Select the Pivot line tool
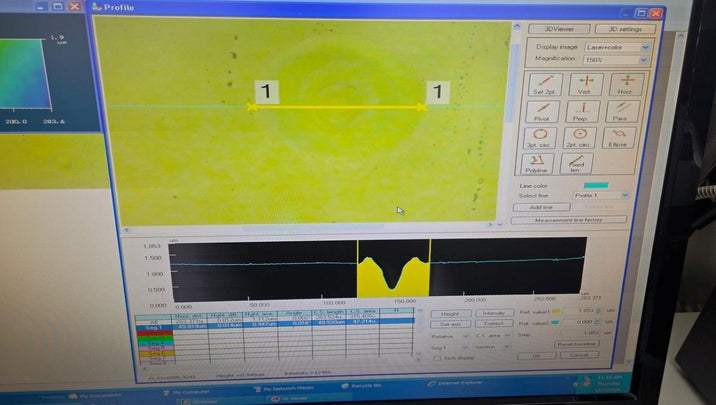 point(542,111)
